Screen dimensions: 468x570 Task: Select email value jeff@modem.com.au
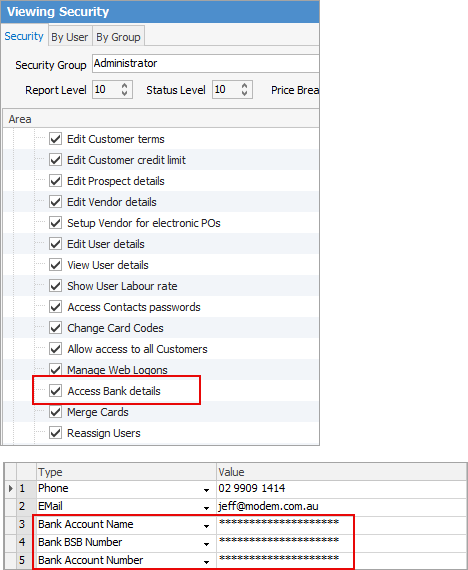[268, 506]
